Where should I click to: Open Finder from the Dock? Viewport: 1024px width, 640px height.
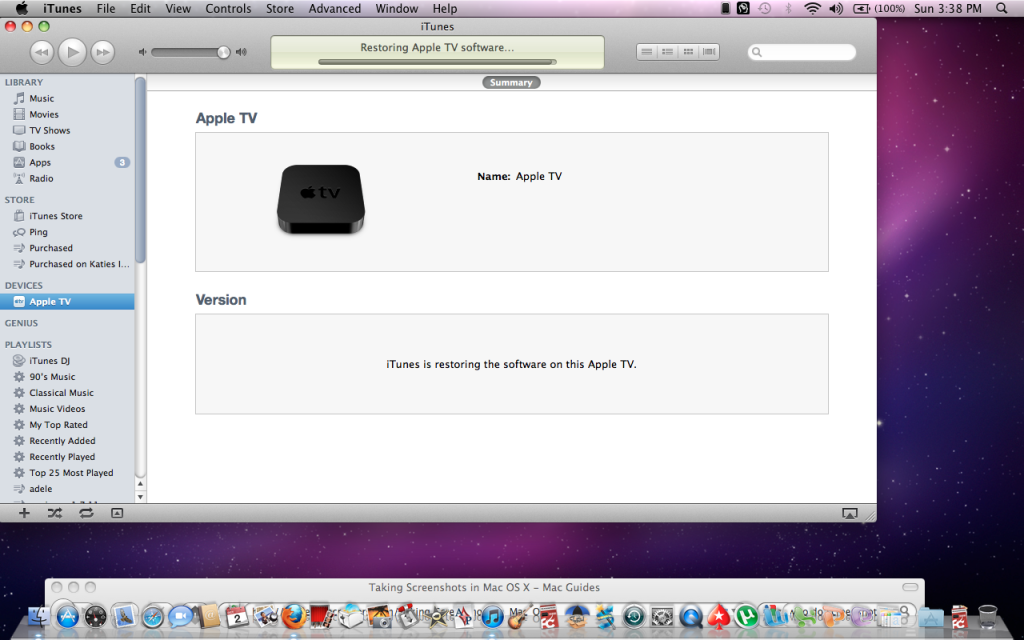pos(39,618)
